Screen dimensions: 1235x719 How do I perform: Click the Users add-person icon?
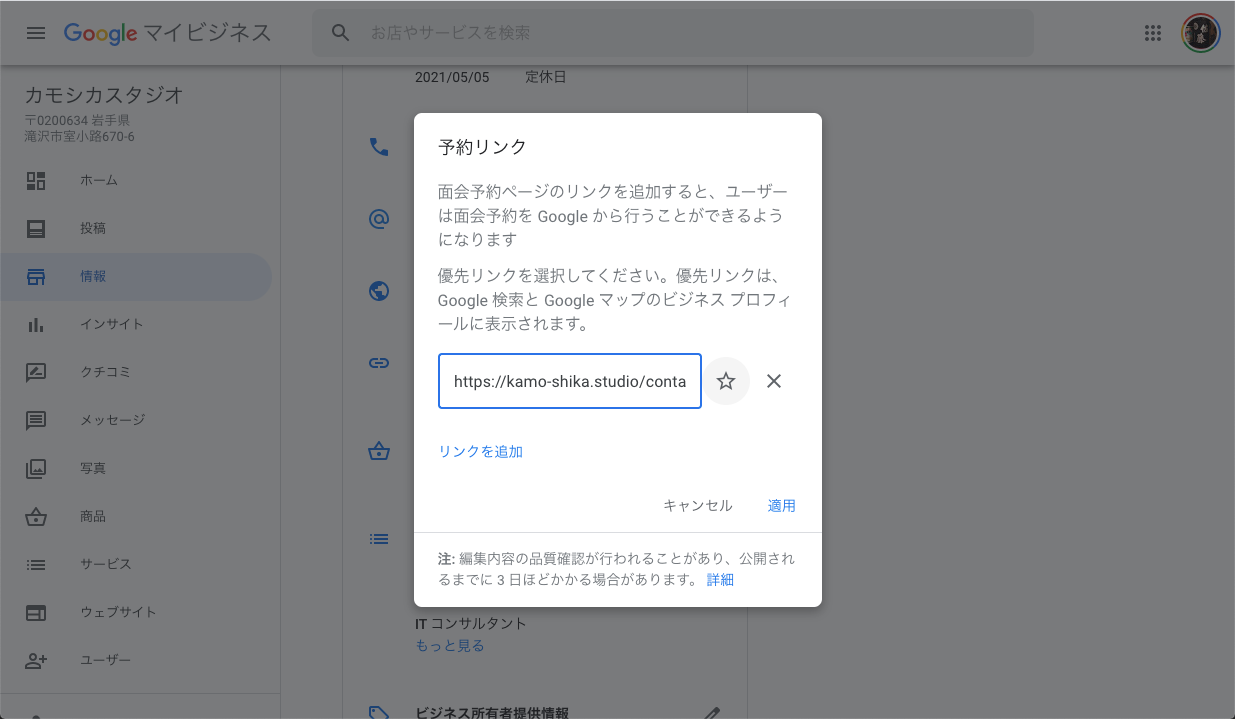(x=36, y=661)
